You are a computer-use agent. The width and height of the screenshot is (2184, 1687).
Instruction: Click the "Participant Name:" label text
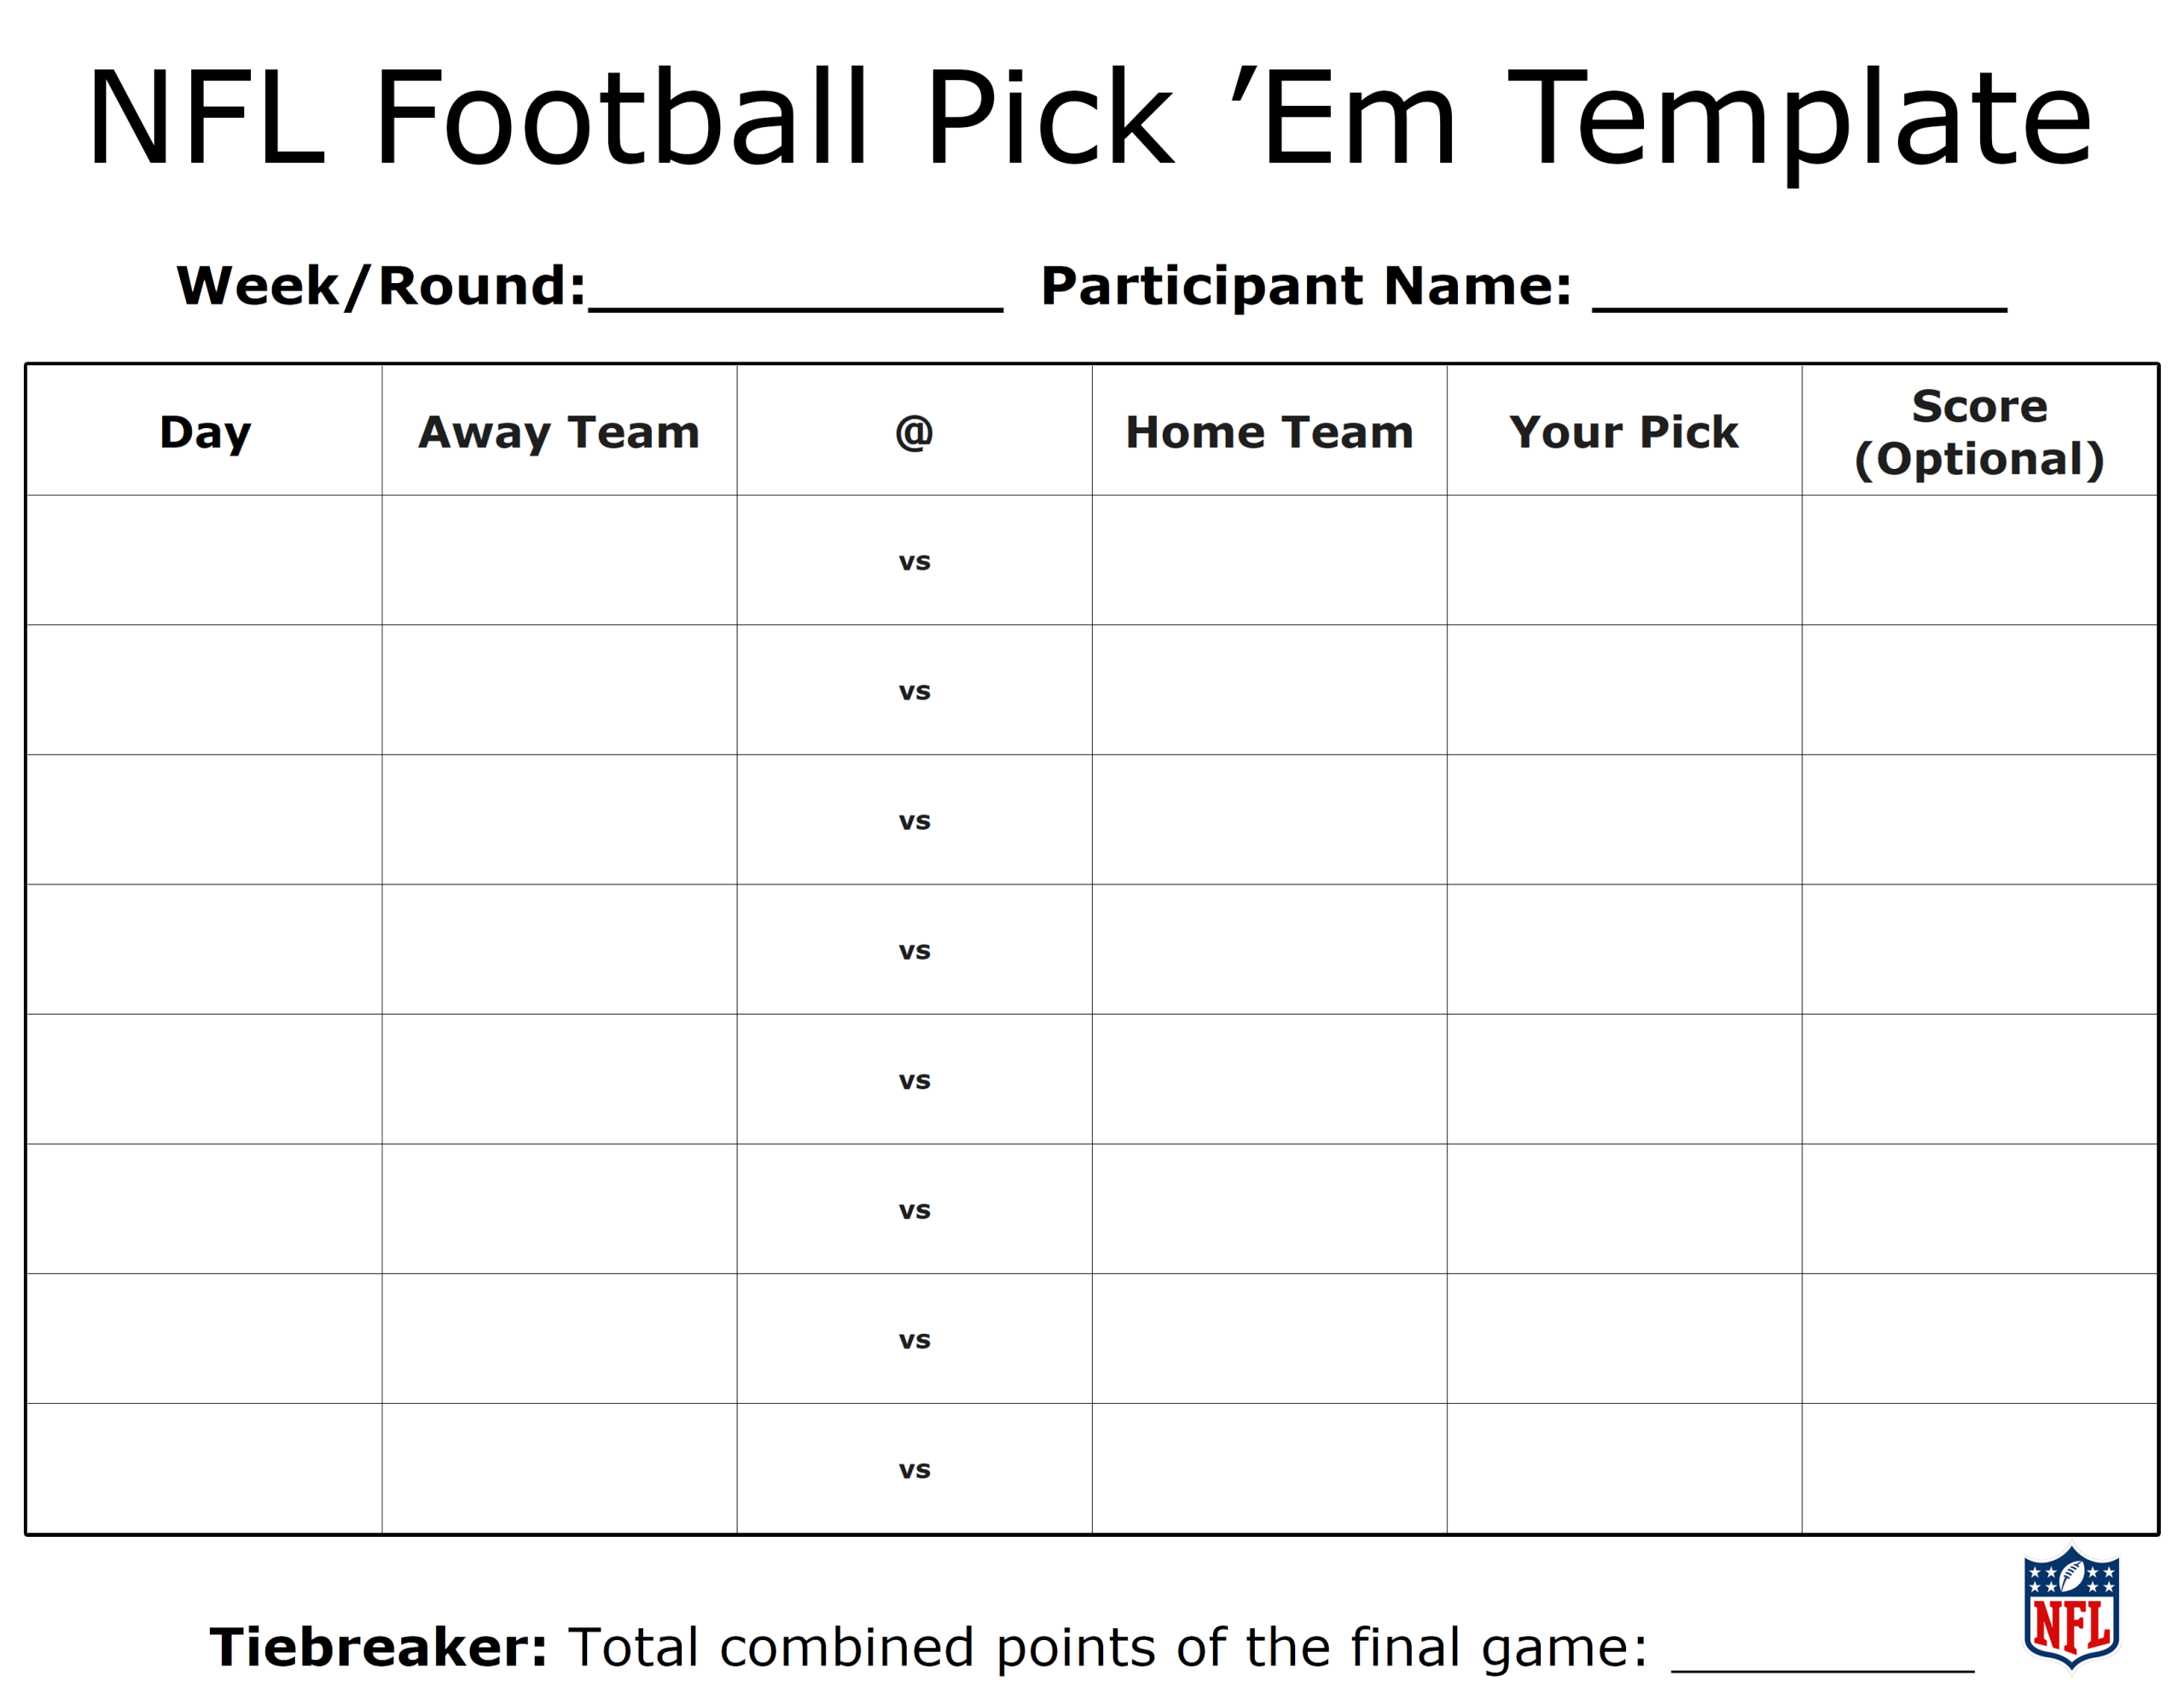[1305, 286]
